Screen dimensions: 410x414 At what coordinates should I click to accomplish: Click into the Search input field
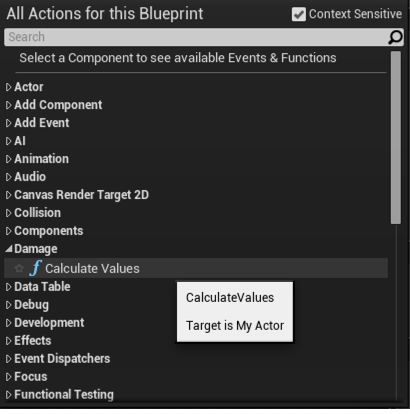[x=197, y=37]
